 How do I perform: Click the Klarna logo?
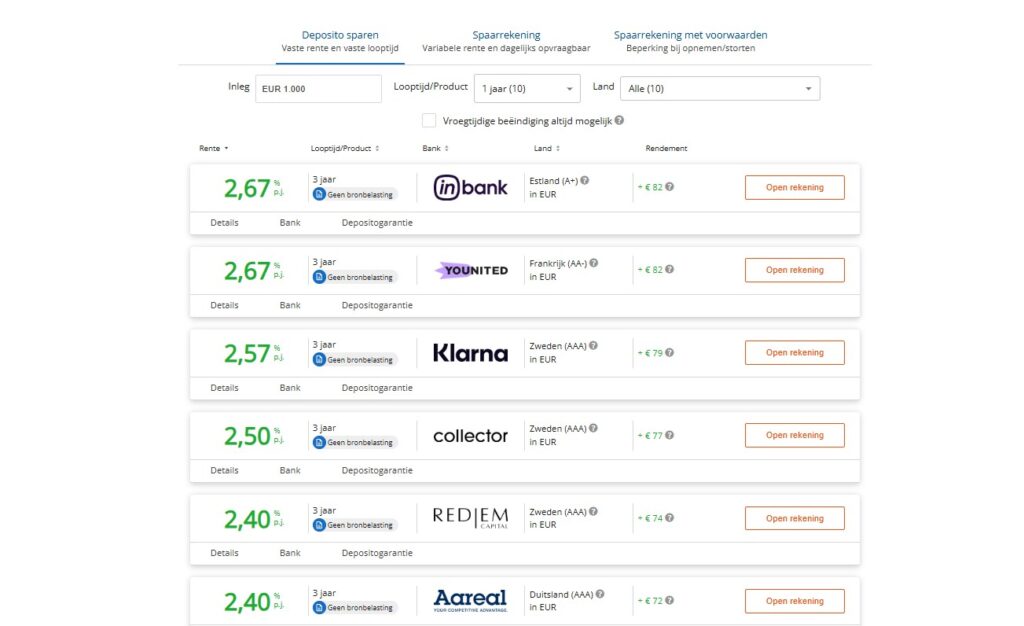pos(470,353)
